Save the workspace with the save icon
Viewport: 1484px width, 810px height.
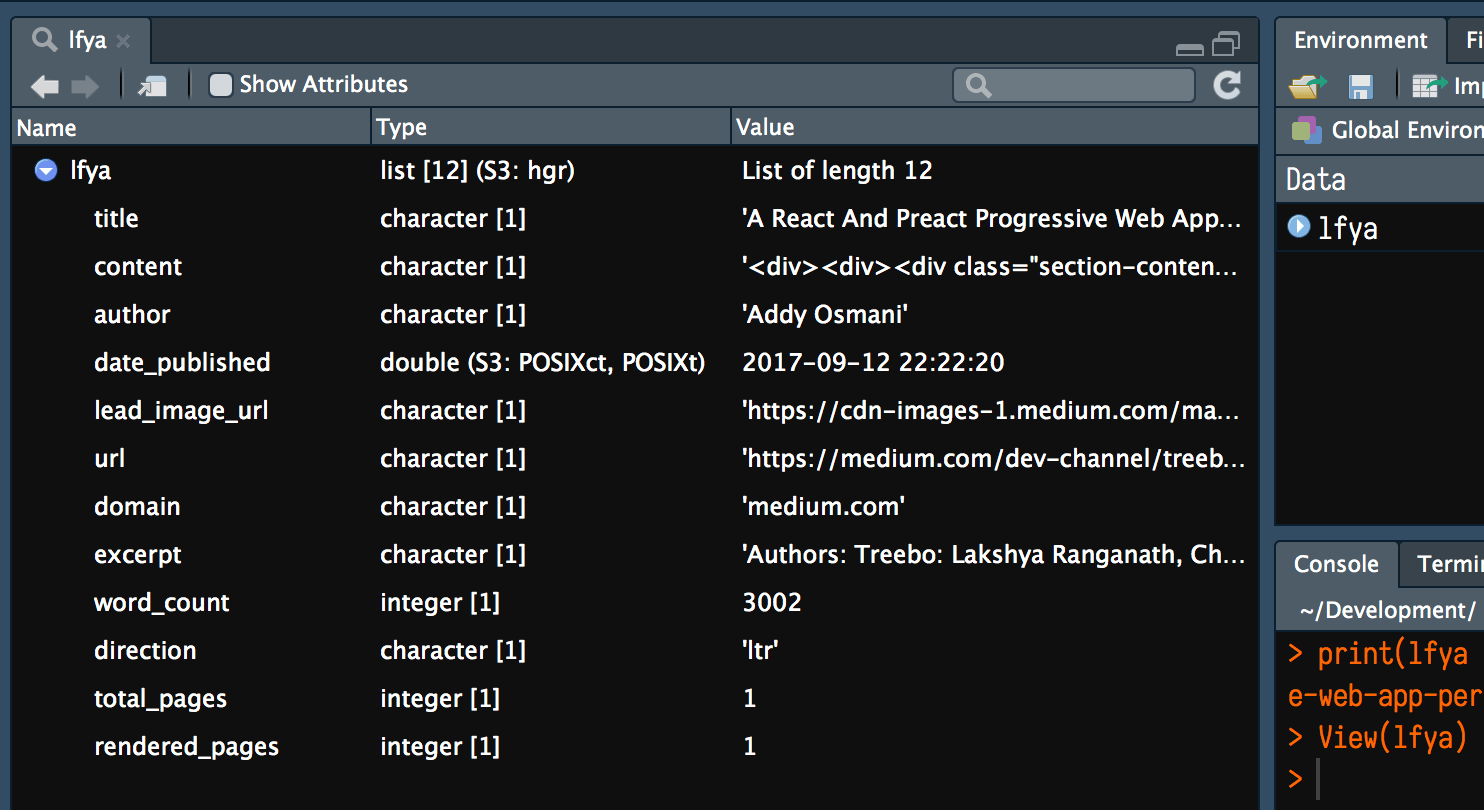pyautogui.click(x=1360, y=87)
